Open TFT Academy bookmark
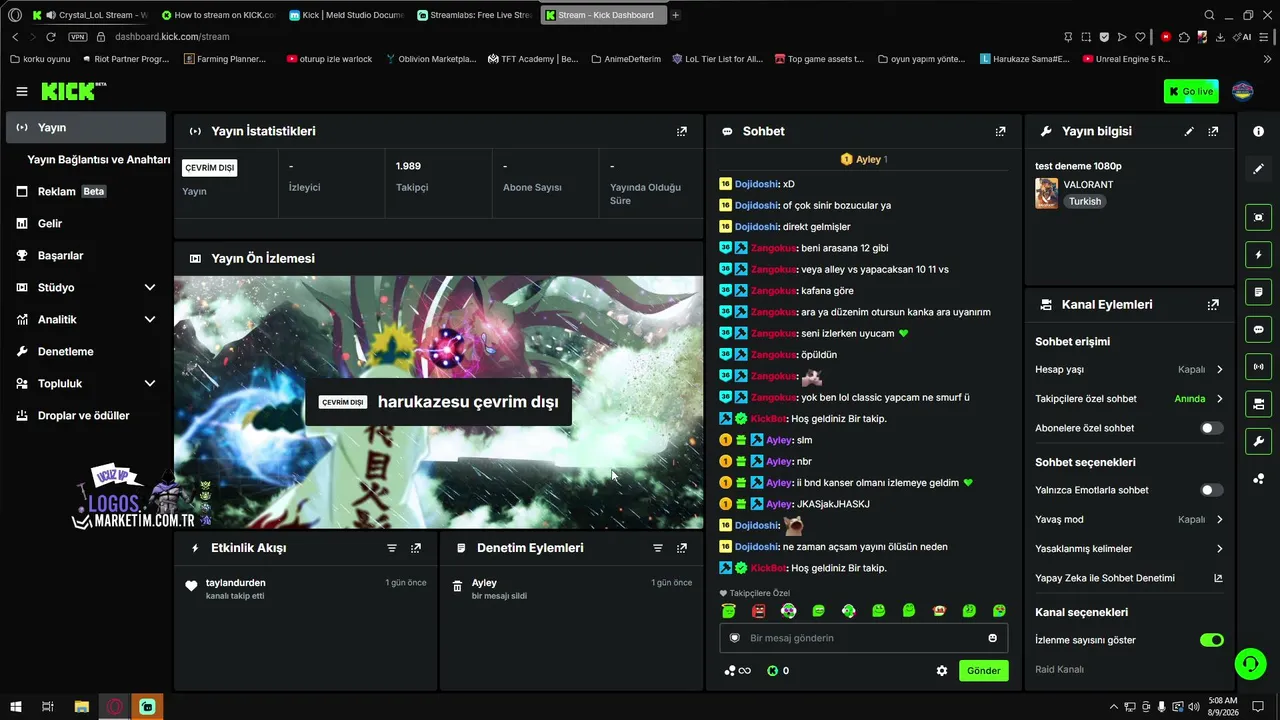This screenshot has width=1280, height=720. (533, 59)
